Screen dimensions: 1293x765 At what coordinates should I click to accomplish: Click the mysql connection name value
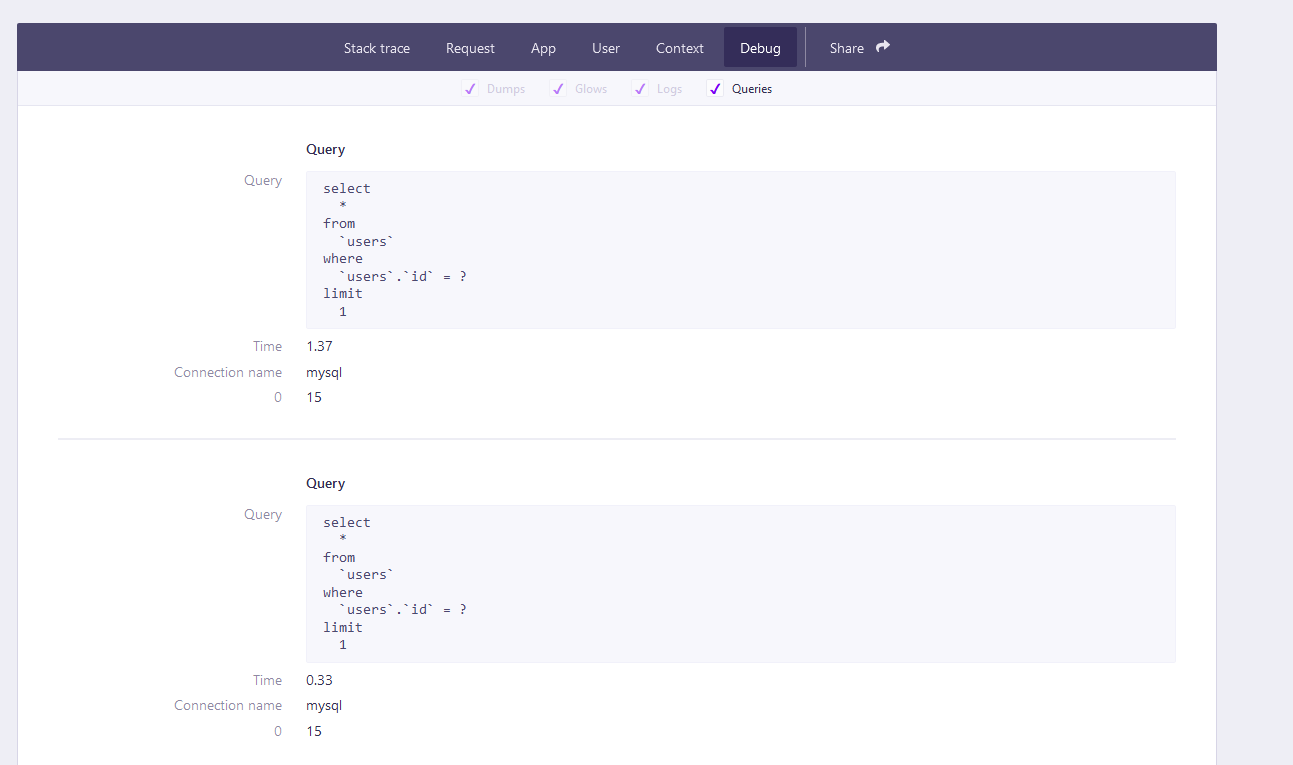pos(324,371)
